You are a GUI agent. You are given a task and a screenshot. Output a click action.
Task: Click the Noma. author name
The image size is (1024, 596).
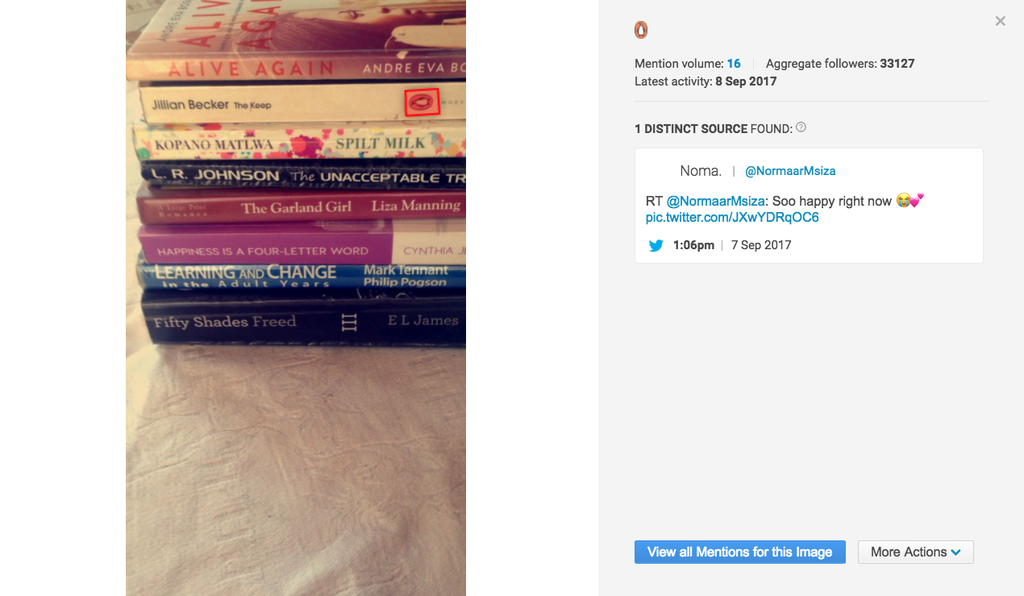(701, 171)
